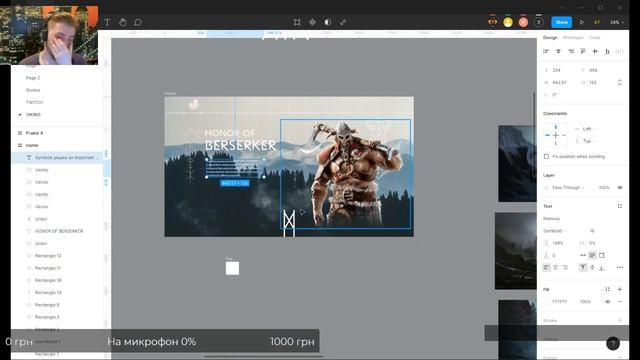The height and width of the screenshot is (360, 640).
Task: Click align top icon in Design panel
Action: click(x=583, y=51)
